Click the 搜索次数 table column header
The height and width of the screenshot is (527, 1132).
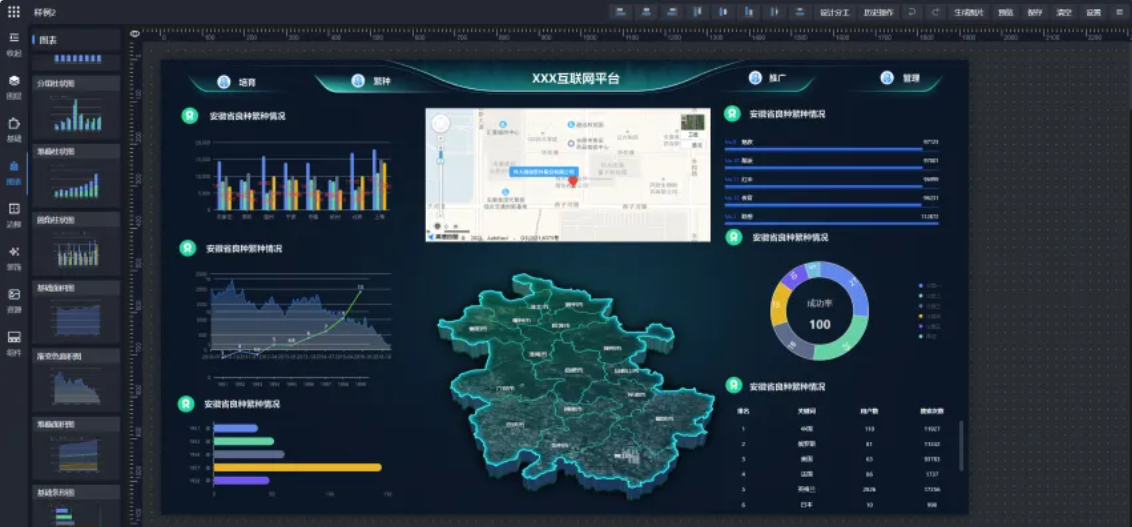pos(931,411)
